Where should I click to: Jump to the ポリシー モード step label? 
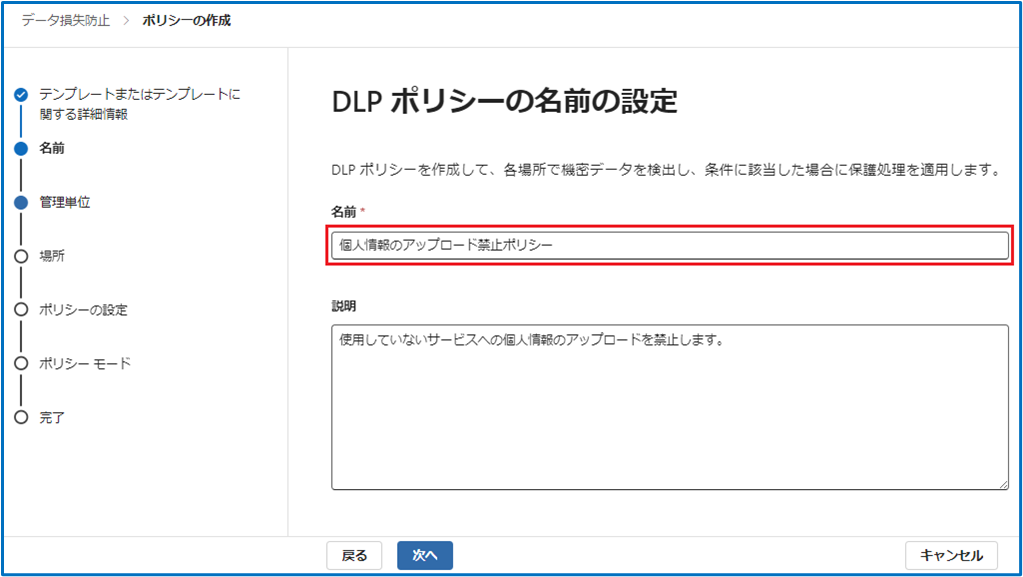click(x=85, y=364)
